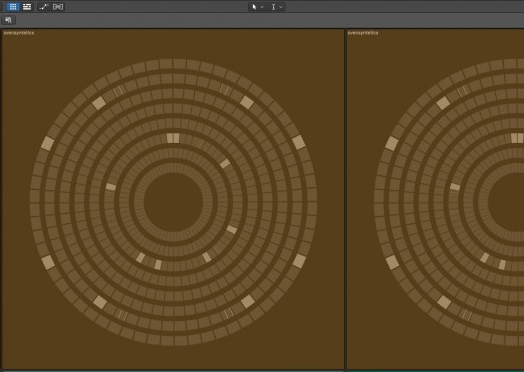Switch to the list view button
This screenshot has width=524, height=372.
27,7
